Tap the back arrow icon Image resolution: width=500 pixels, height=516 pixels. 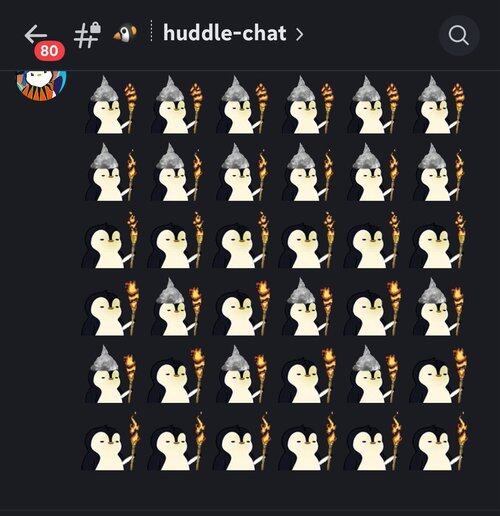(x=36, y=34)
